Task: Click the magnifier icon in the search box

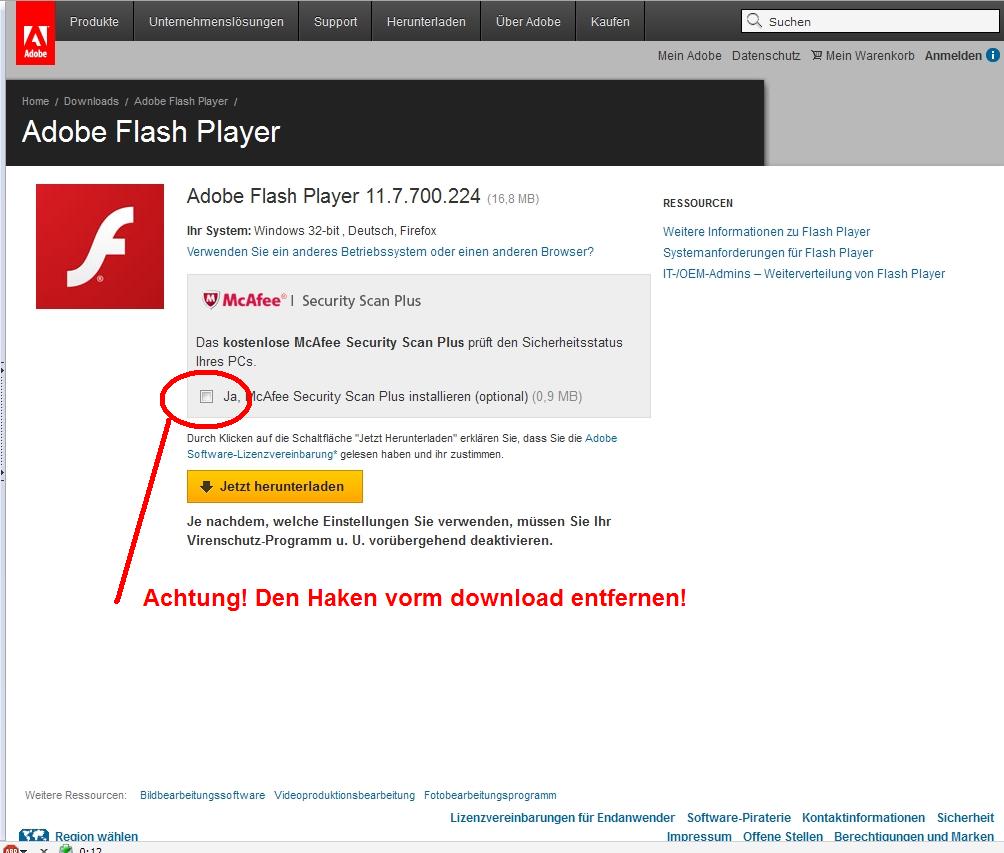Action: pyautogui.click(x=754, y=20)
